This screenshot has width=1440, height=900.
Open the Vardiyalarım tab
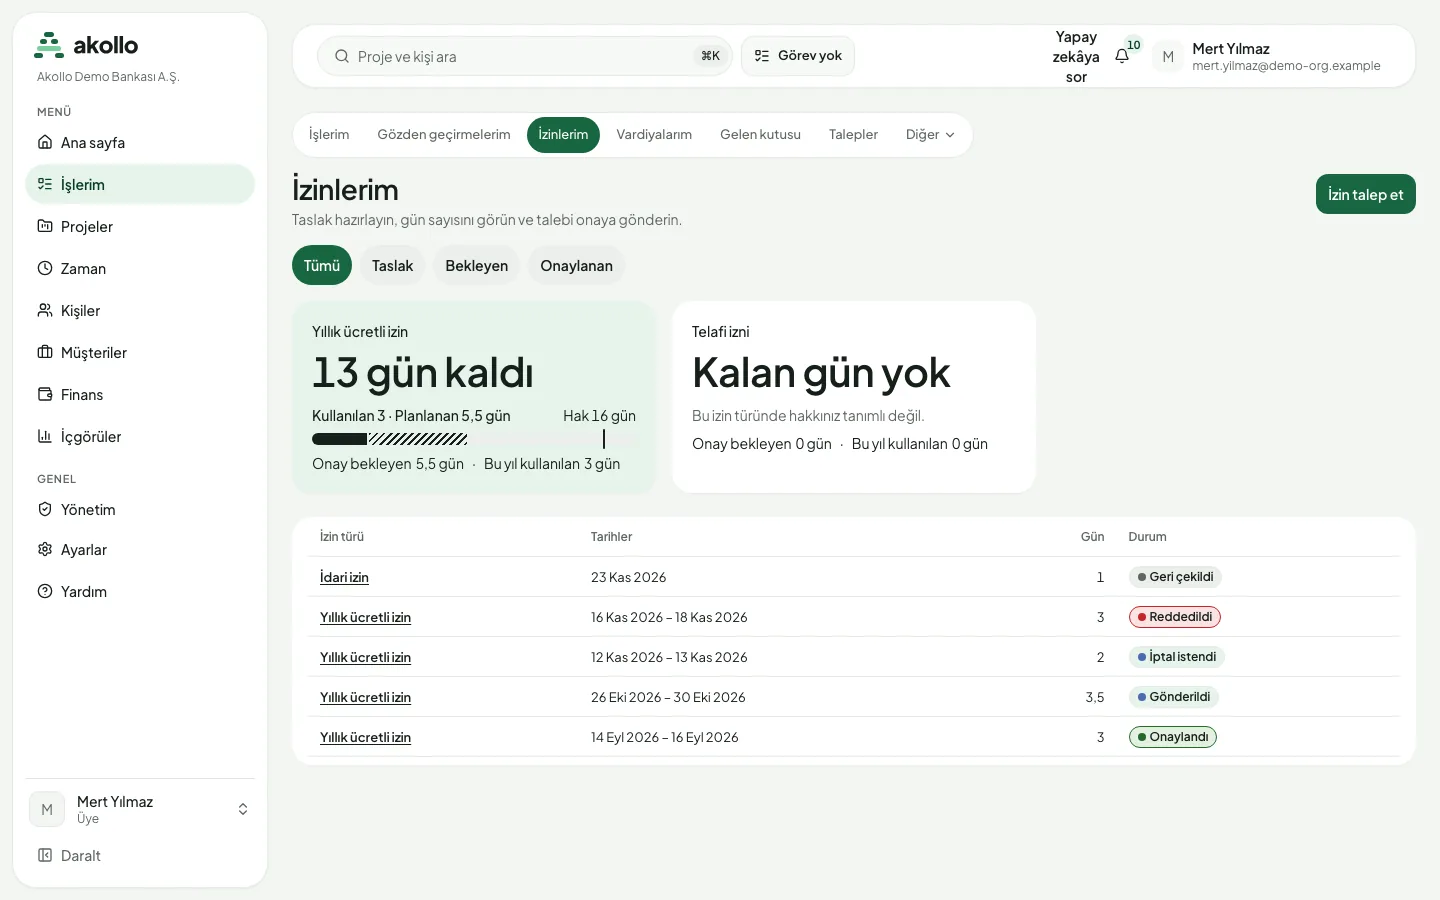[x=654, y=135]
